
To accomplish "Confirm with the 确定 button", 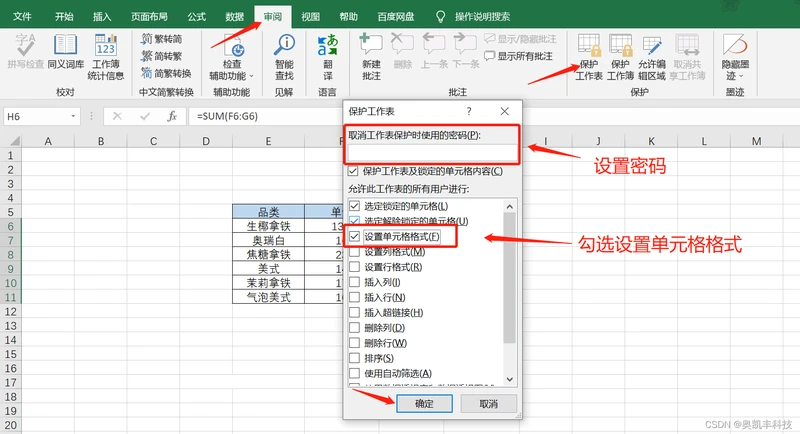I will pyautogui.click(x=424, y=403).
